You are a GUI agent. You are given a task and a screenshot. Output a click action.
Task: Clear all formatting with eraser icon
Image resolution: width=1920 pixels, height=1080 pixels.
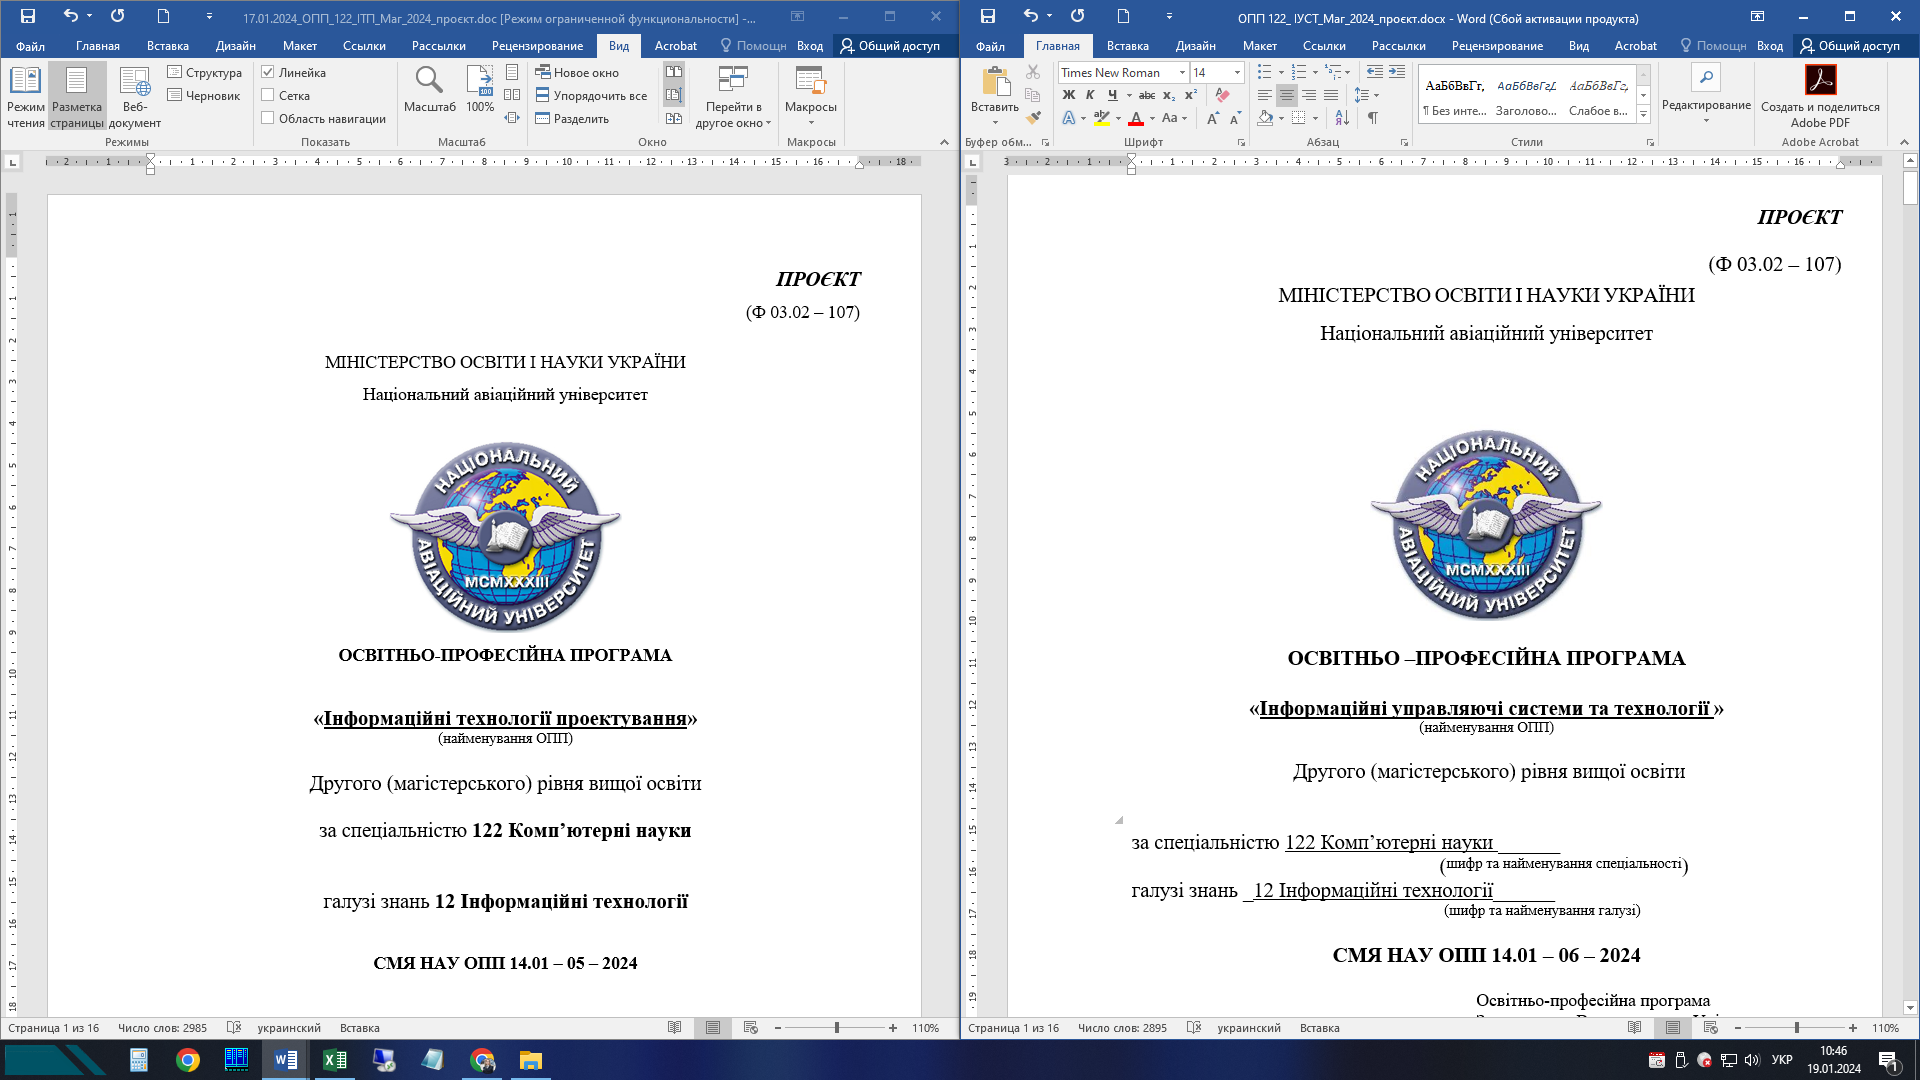[x=1222, y=95]
